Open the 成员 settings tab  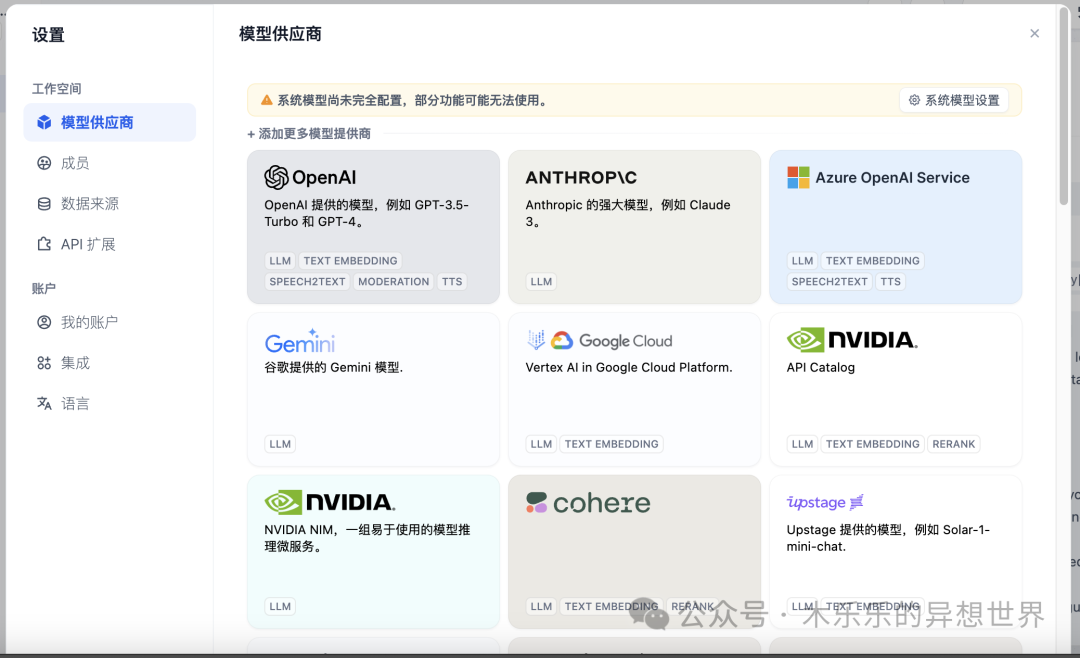point(75,163)
